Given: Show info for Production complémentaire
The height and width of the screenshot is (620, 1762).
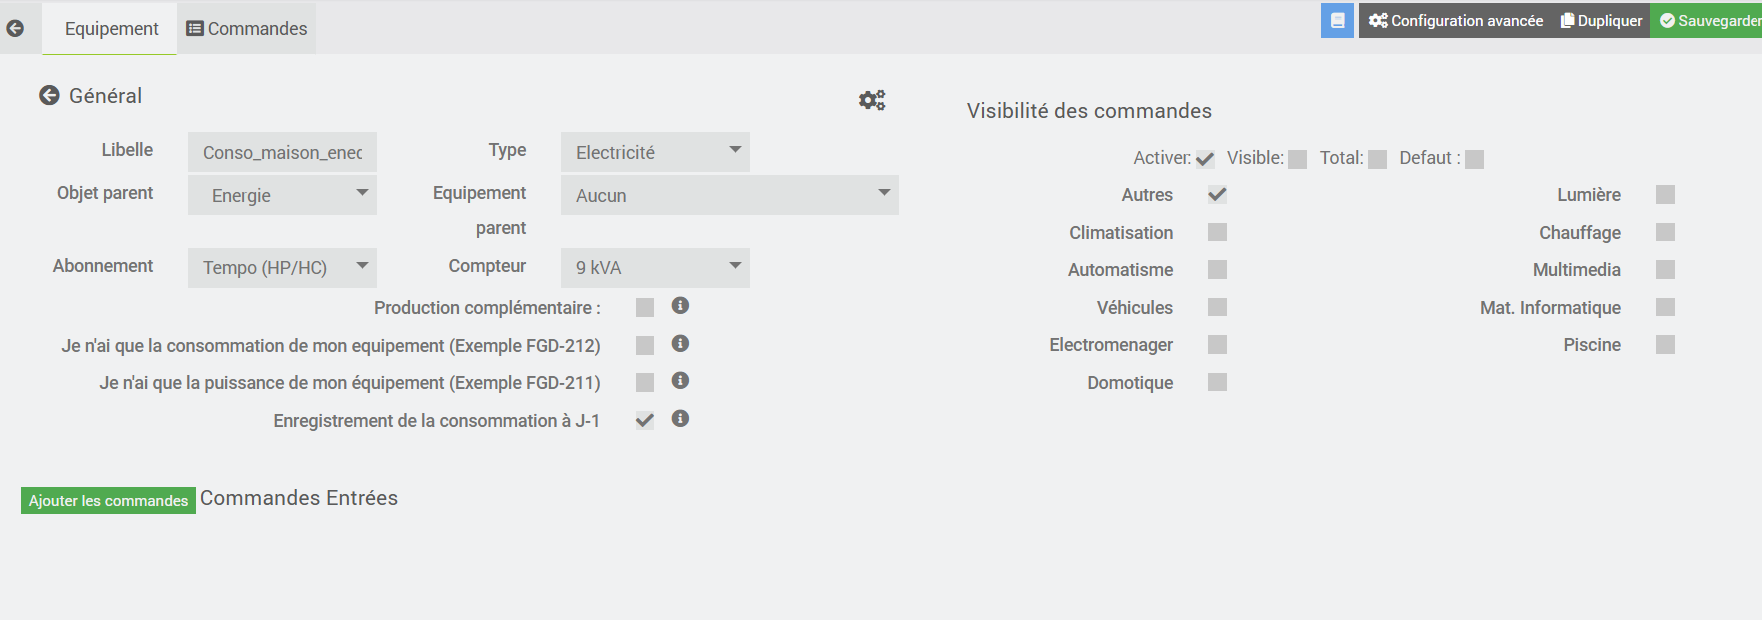Looking at the screenshot, I should (680, 306).
